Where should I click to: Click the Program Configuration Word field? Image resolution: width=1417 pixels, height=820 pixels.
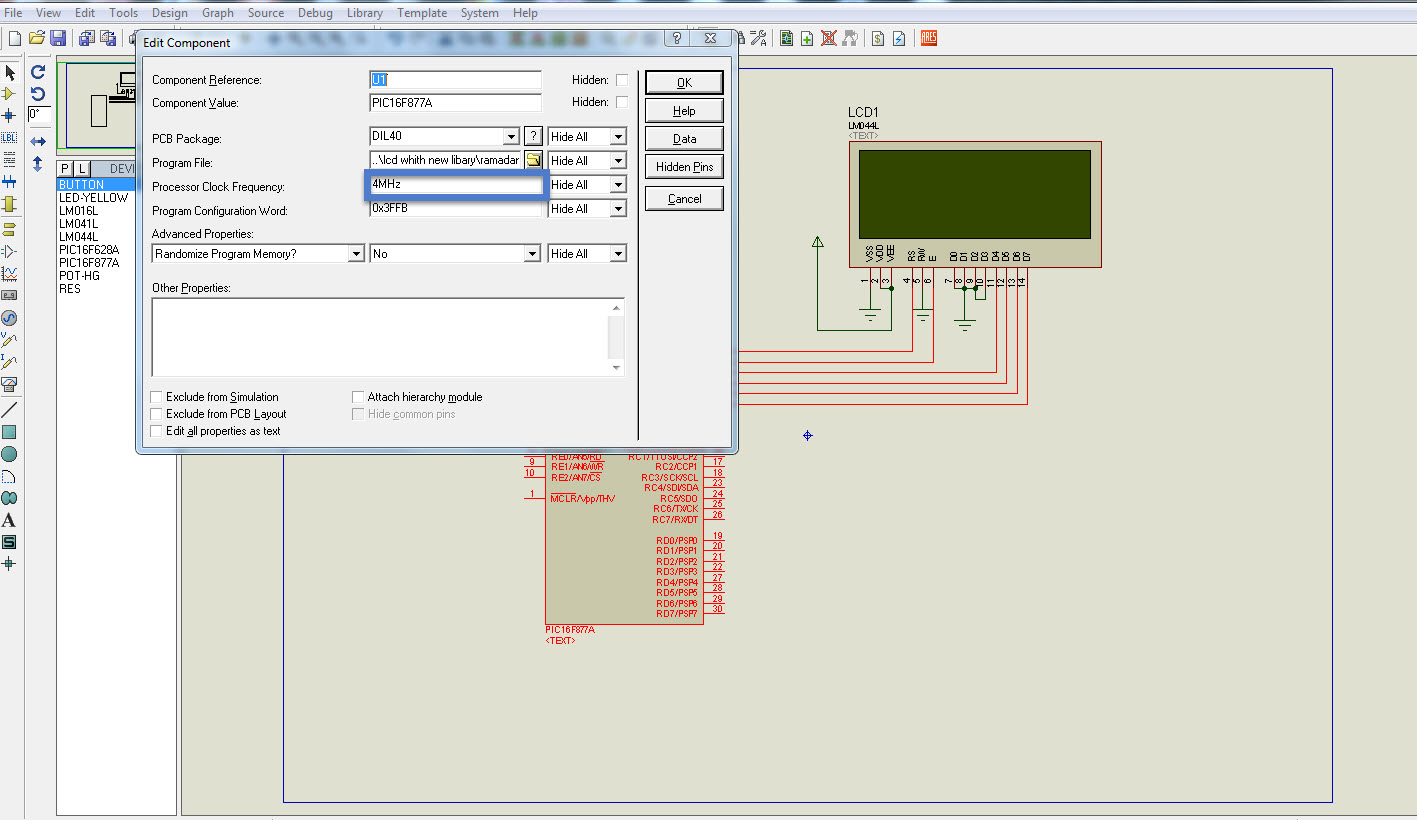pos(455,209)
